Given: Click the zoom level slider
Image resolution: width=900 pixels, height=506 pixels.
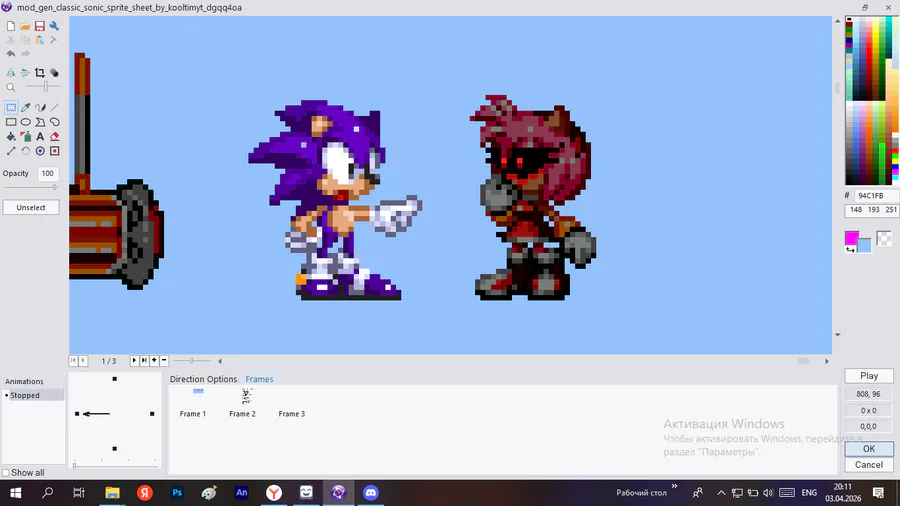Looking at the screenshot, I should (43, 87).
